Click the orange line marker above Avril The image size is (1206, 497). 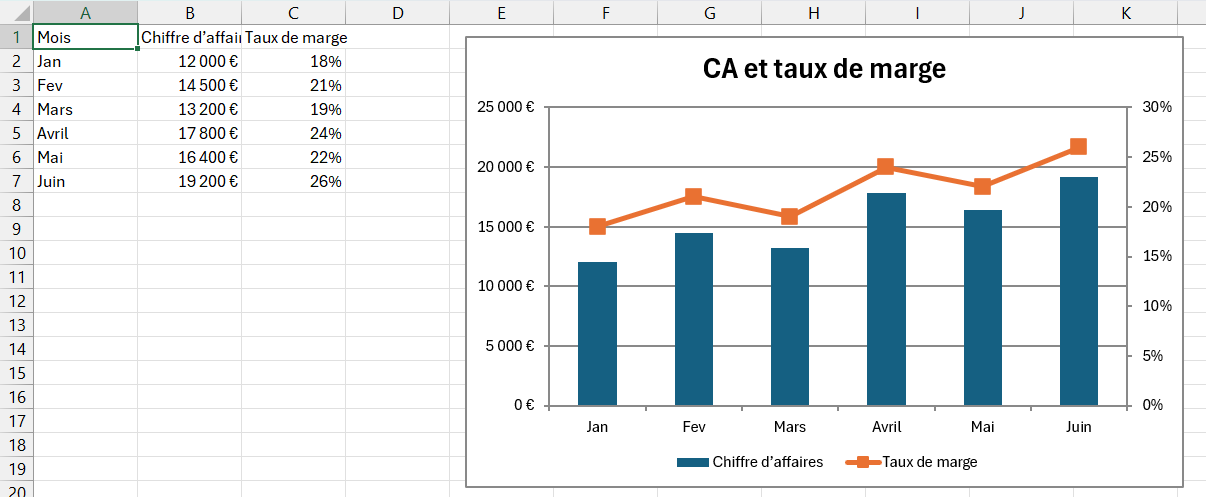pos(886,167)
